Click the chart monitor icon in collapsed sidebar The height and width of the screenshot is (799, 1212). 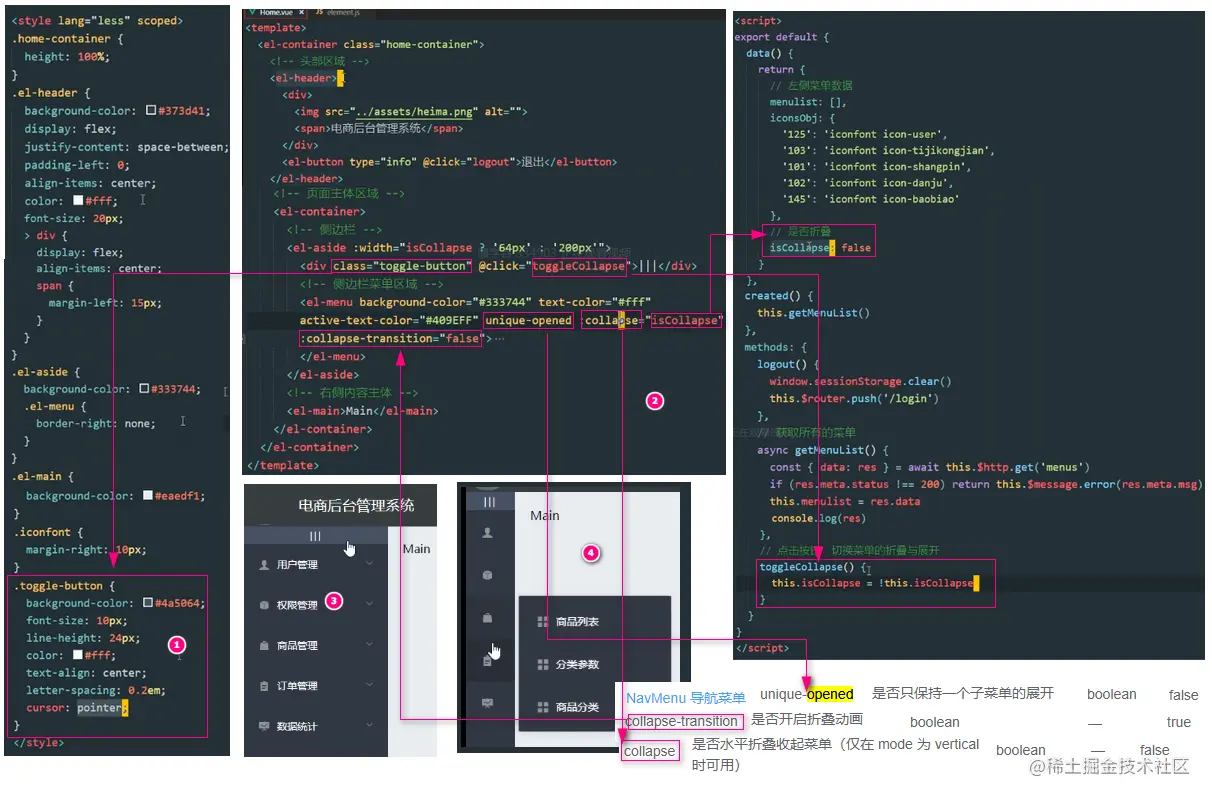click(x=488, y=703)
